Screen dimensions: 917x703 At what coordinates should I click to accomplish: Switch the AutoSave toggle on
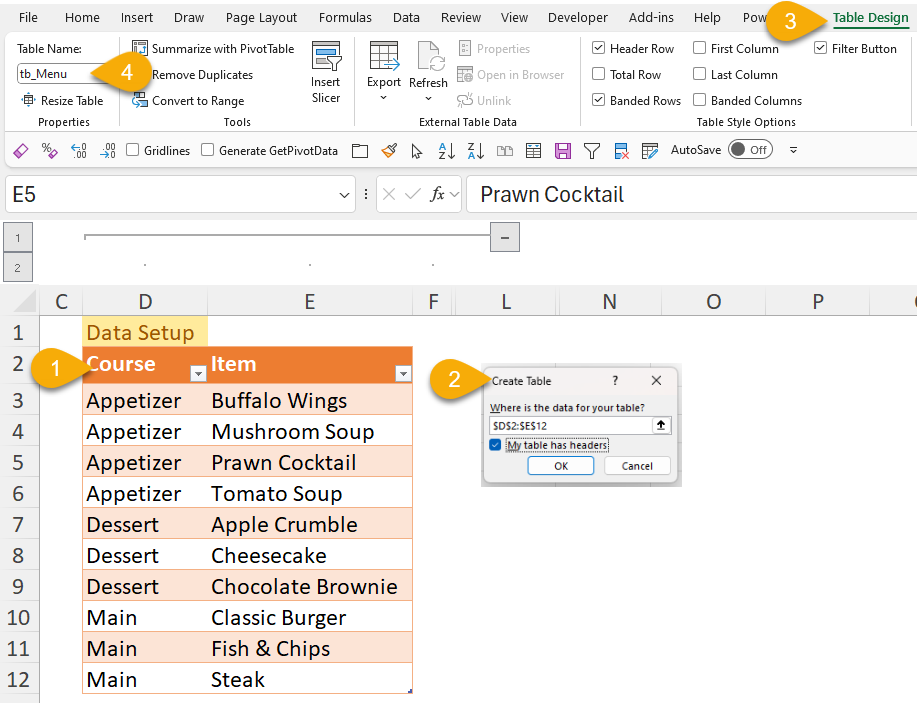(x=749, y=150)
